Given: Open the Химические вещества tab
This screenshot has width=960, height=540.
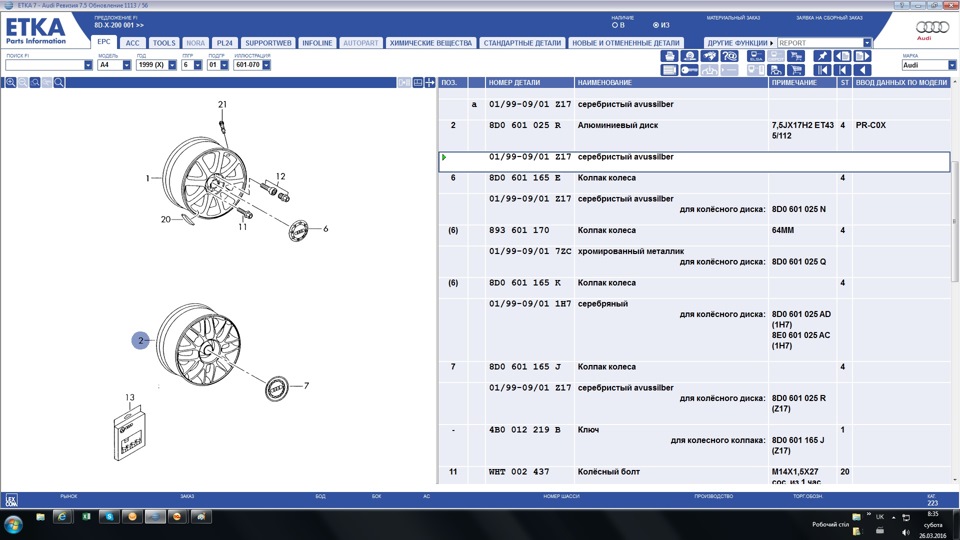Looking at the screenshot, I should (430, 43).
